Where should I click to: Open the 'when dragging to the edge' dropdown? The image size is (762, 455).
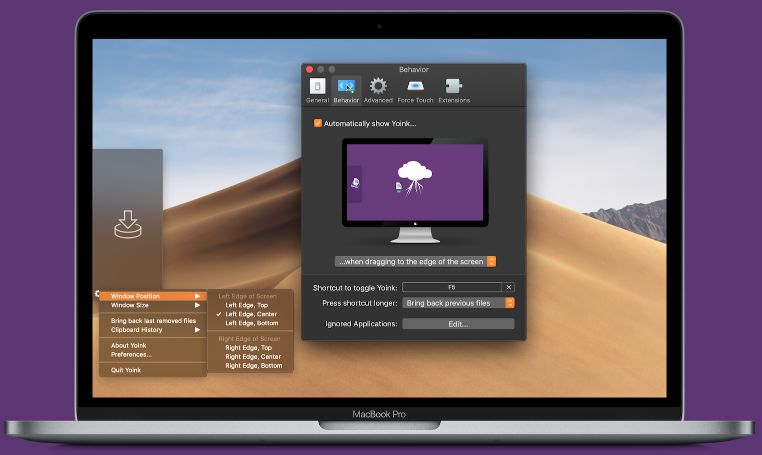[x=415, y=262]
